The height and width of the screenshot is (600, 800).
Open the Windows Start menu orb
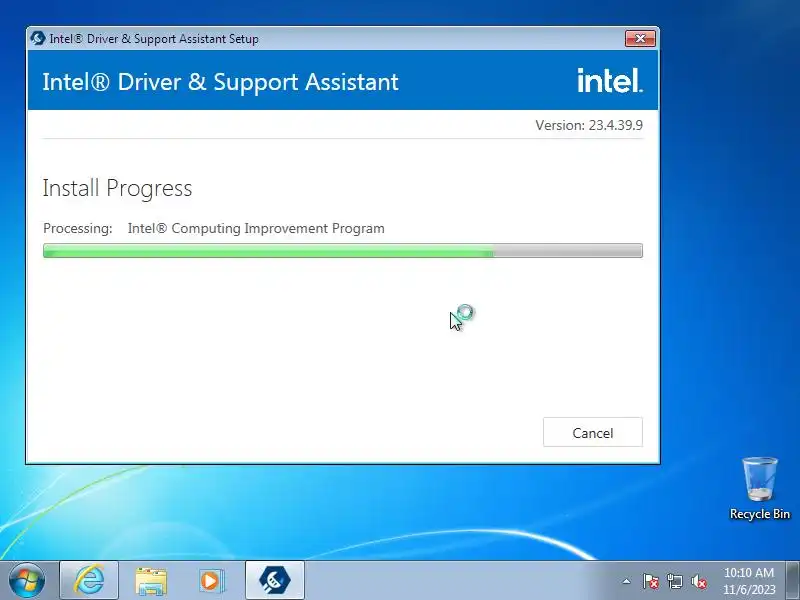click(x=27, y=580)
